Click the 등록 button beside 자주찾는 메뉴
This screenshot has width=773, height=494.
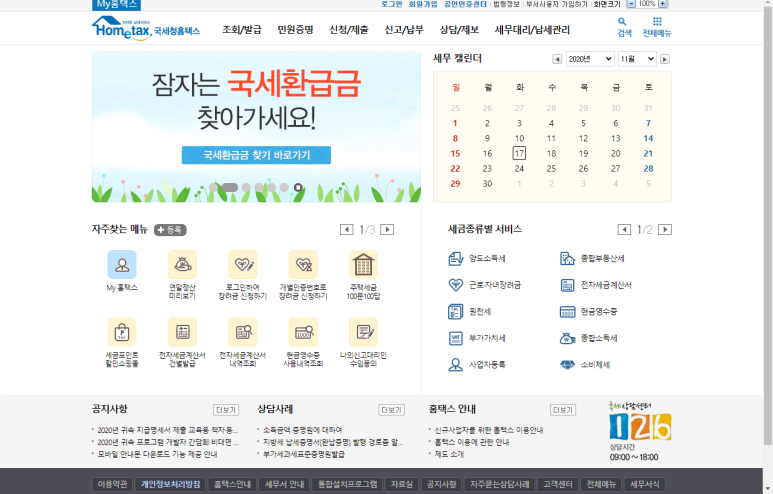coord(170,230)
